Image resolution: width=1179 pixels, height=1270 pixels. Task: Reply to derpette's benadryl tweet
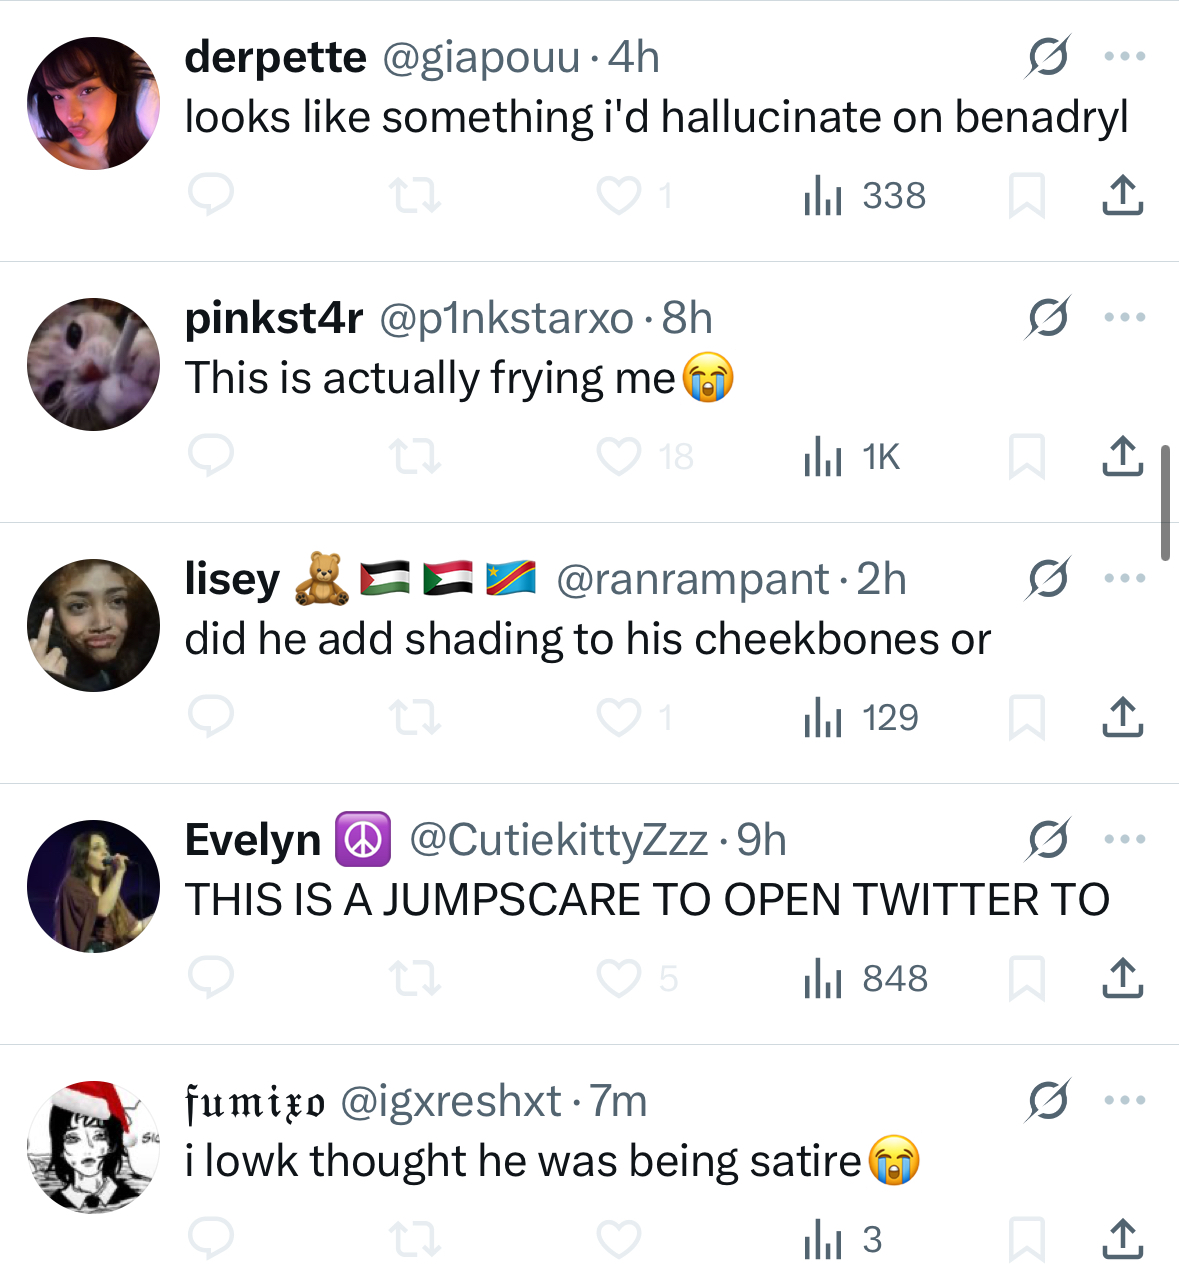(x=211, y=195)
